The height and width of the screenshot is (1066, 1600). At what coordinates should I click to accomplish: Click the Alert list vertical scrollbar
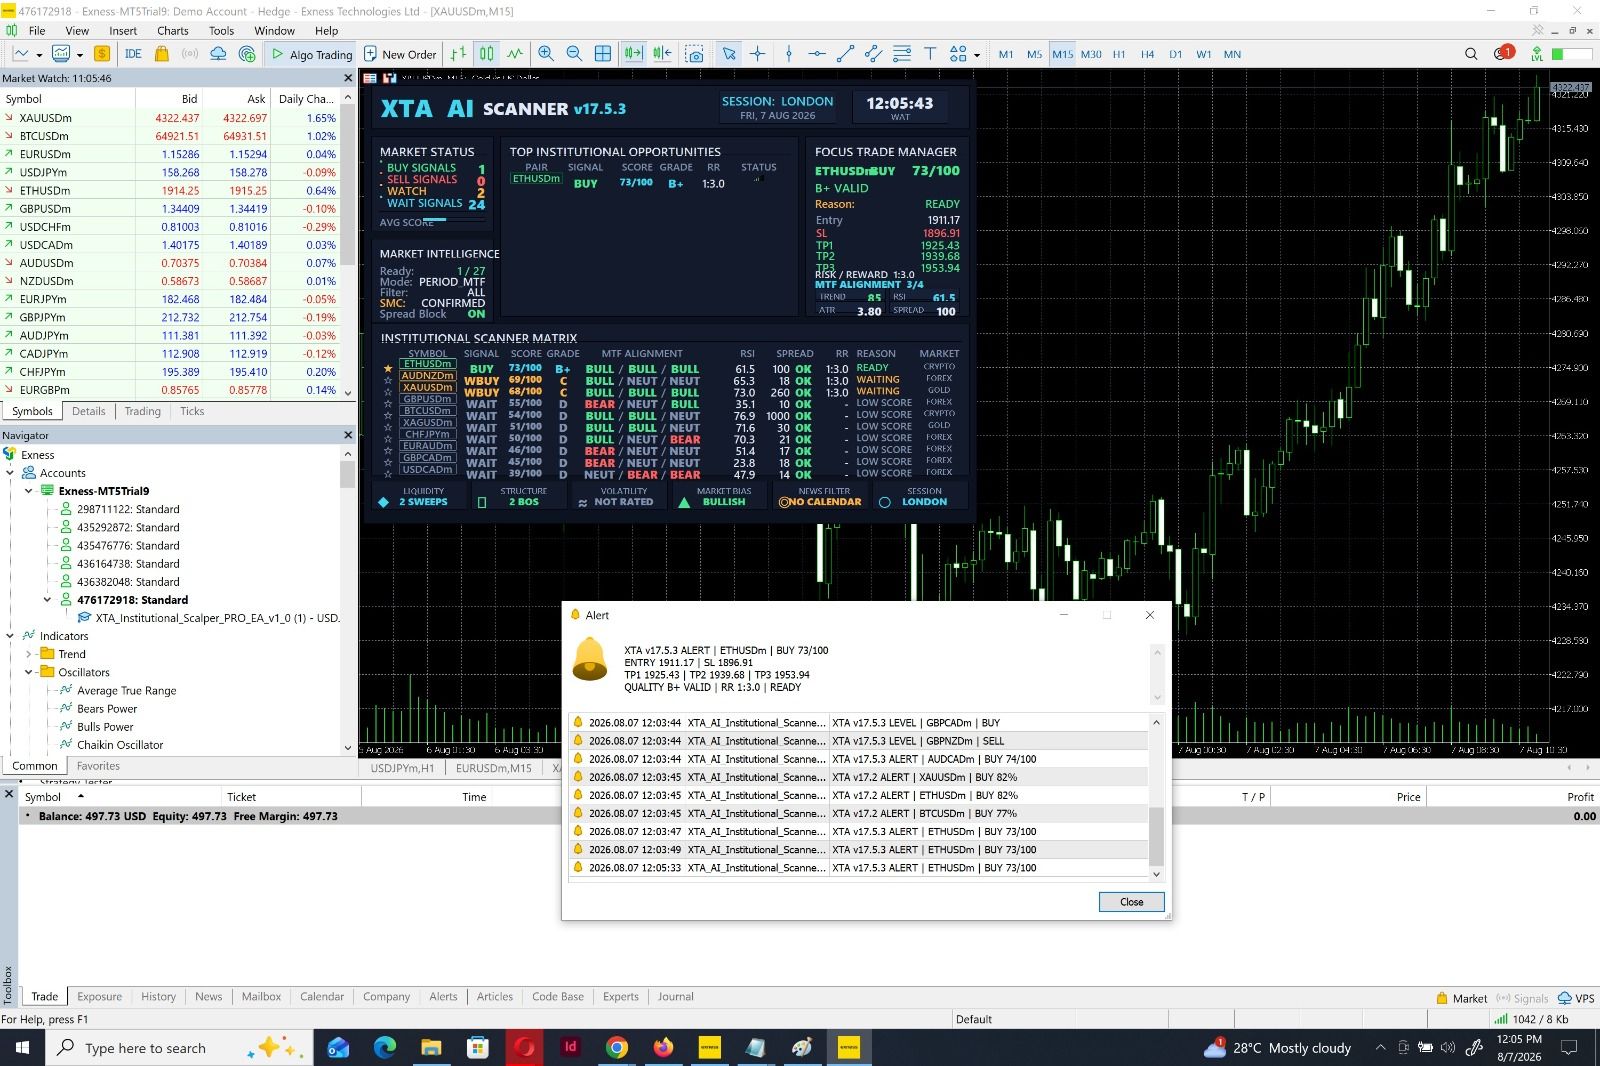1156,797
